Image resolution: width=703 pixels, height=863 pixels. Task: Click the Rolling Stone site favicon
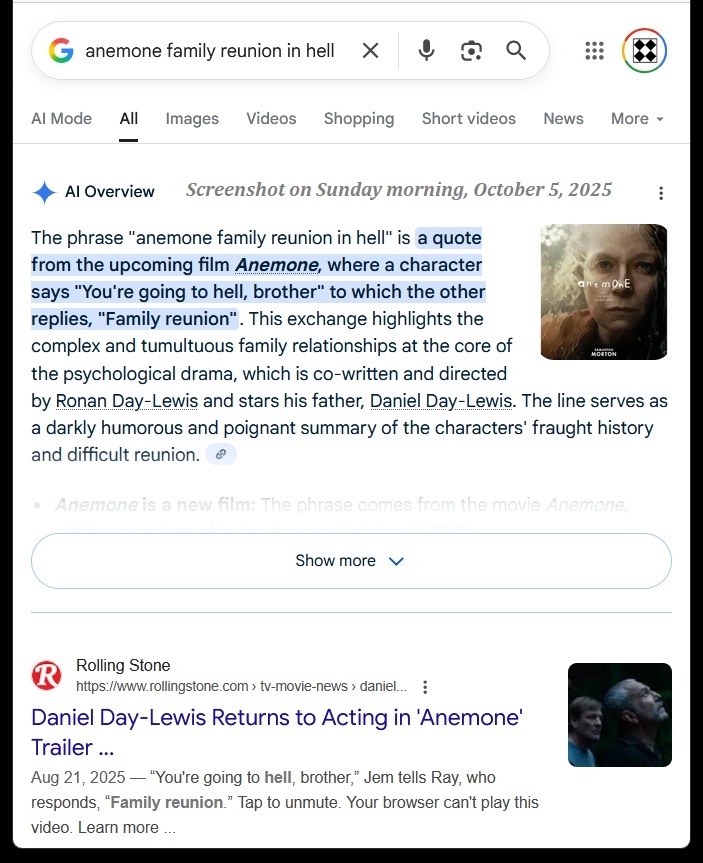[46, 675]
